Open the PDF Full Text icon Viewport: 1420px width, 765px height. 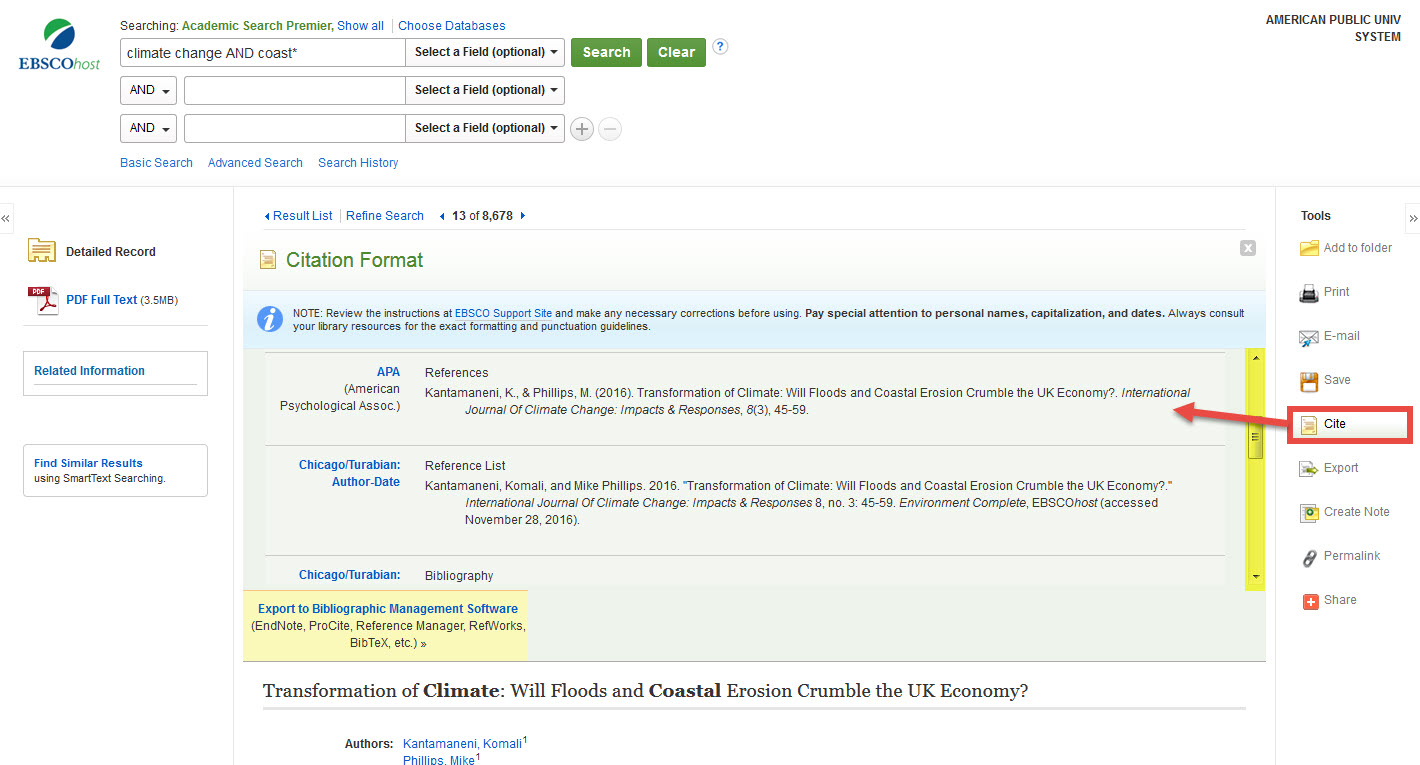click(x=43, y=300)
